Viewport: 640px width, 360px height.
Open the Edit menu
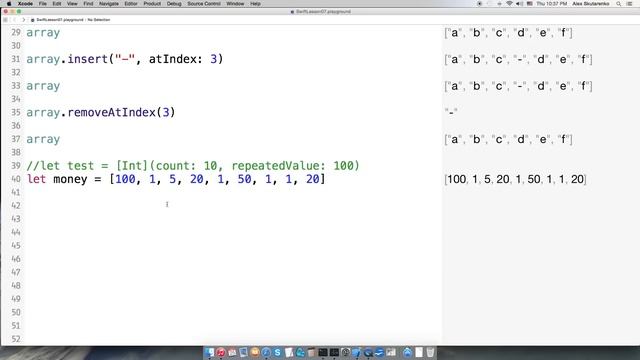coord(57,4)
